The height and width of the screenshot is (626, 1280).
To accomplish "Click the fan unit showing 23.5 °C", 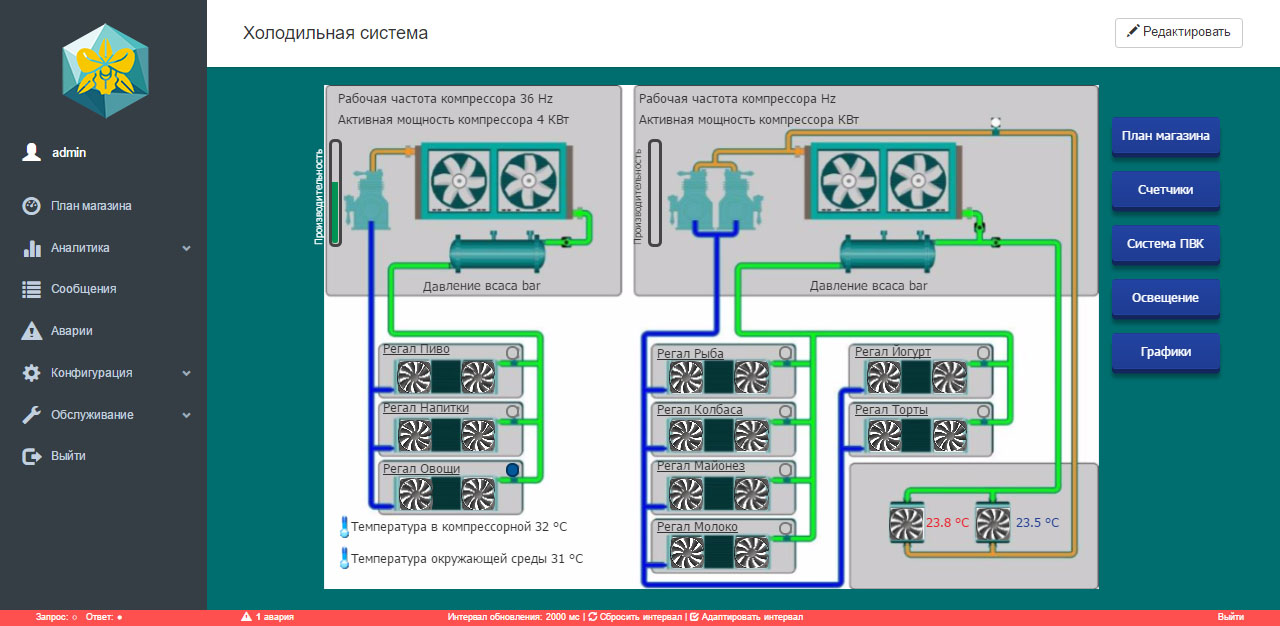I will 993,523.
